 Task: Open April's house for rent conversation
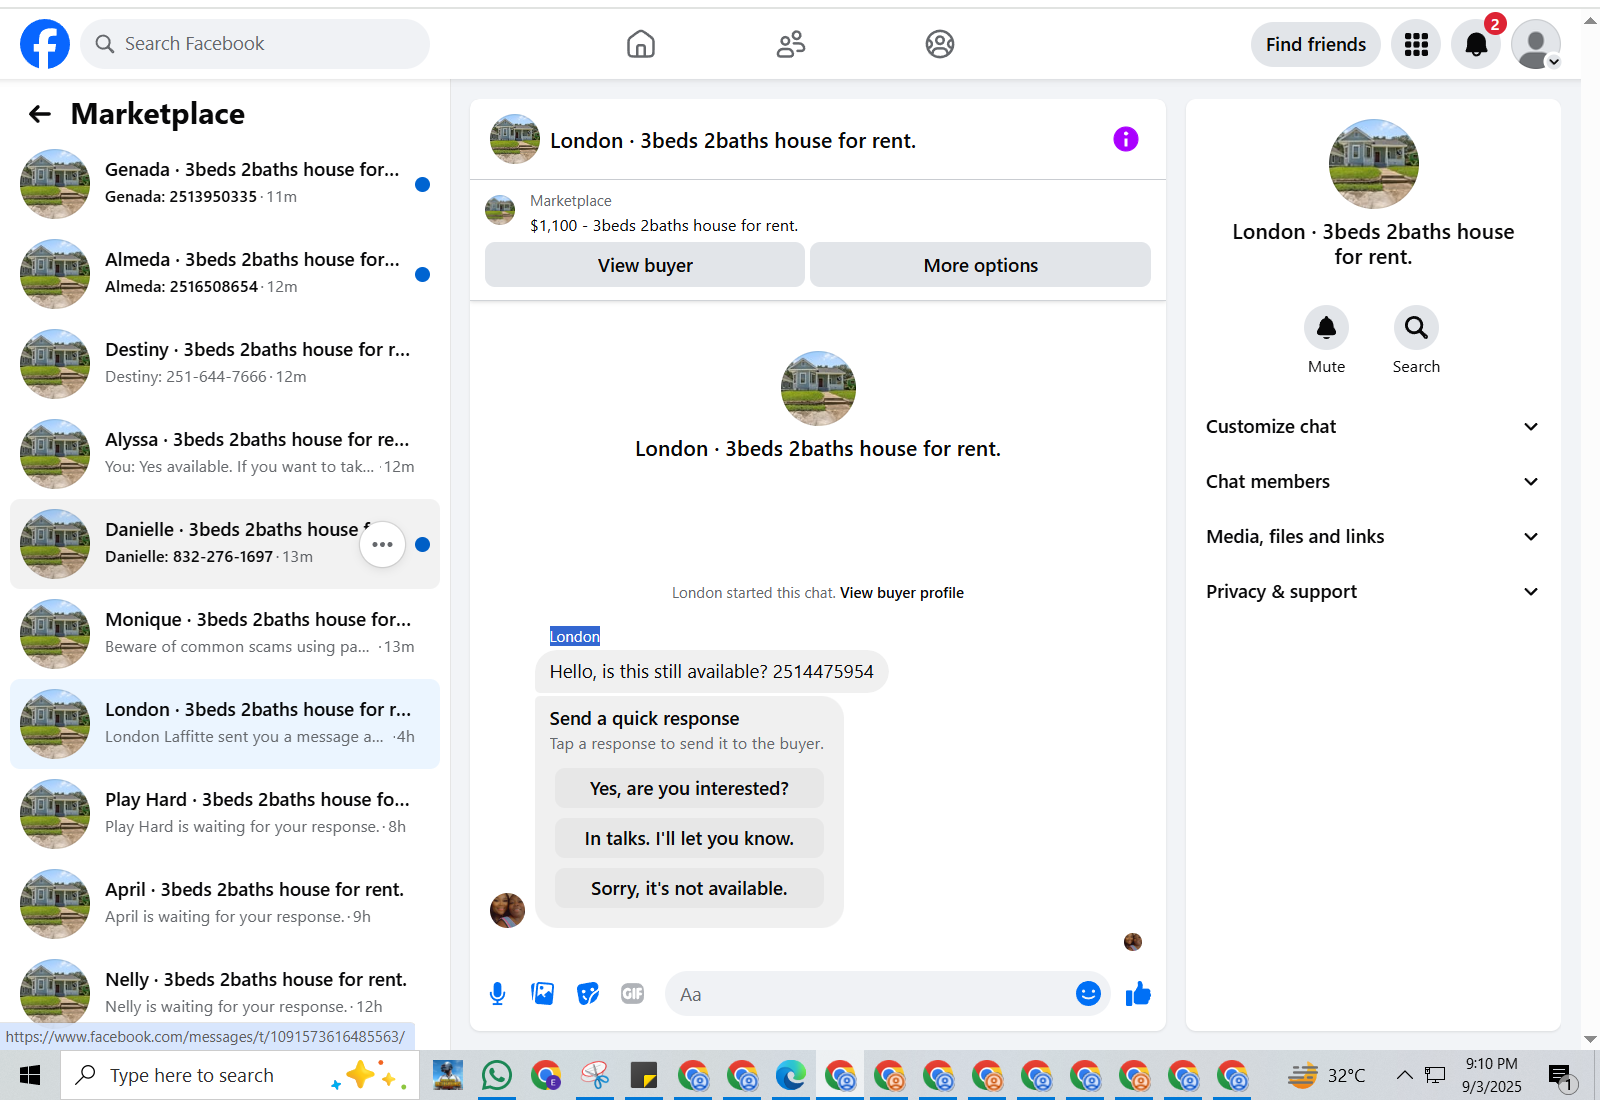click(225, 904)
